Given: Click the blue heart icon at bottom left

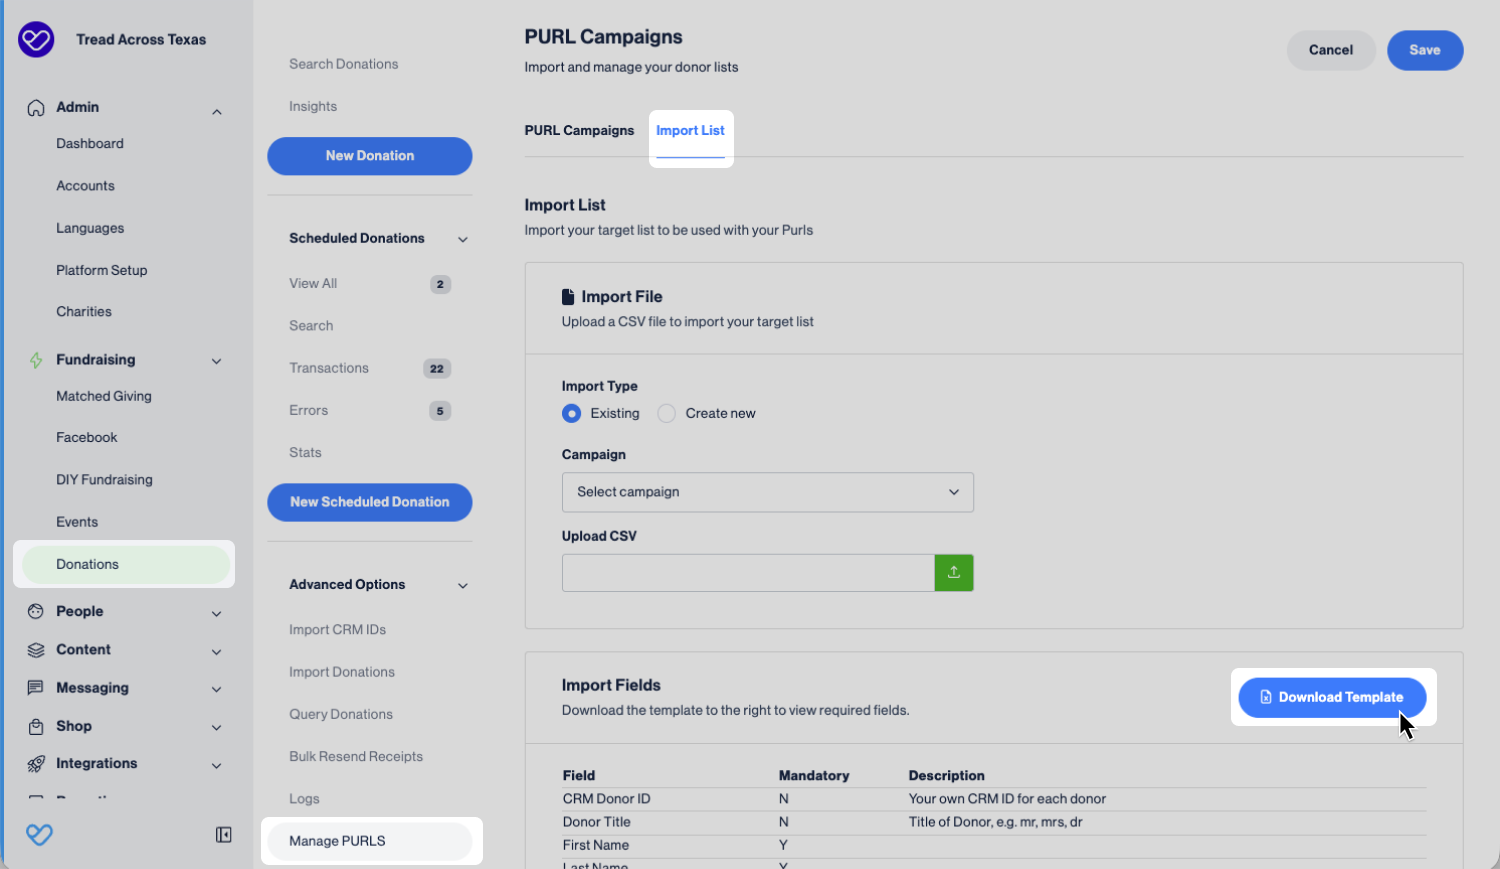Looking at the screenshot, I should tap(39, 835).
